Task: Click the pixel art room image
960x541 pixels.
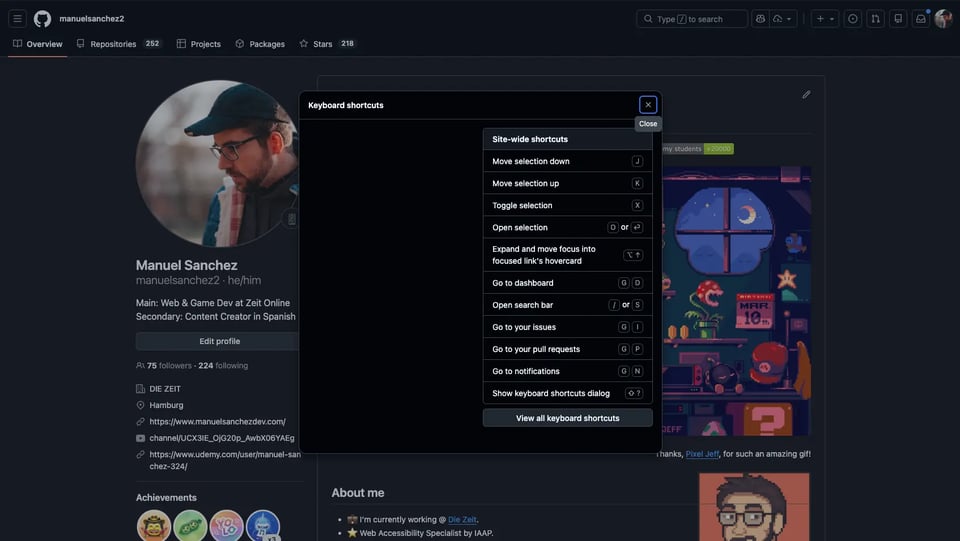Action: 736,301
